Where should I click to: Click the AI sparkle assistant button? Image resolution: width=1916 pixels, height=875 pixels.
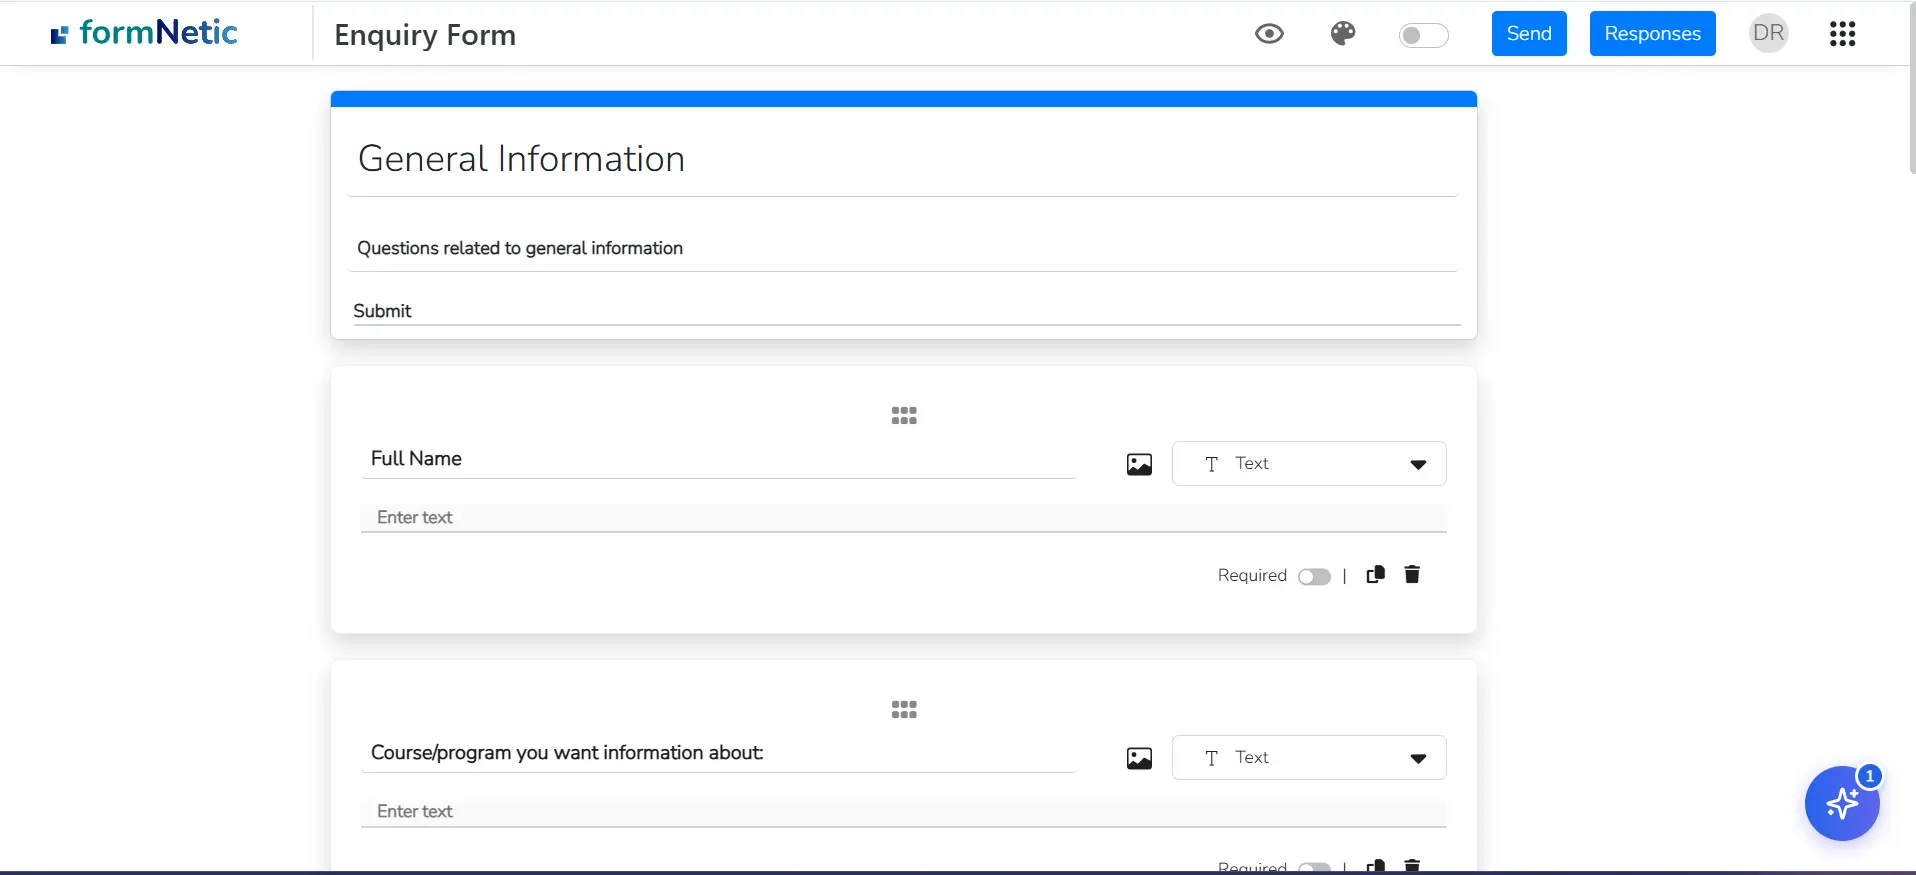point(1841,804)
